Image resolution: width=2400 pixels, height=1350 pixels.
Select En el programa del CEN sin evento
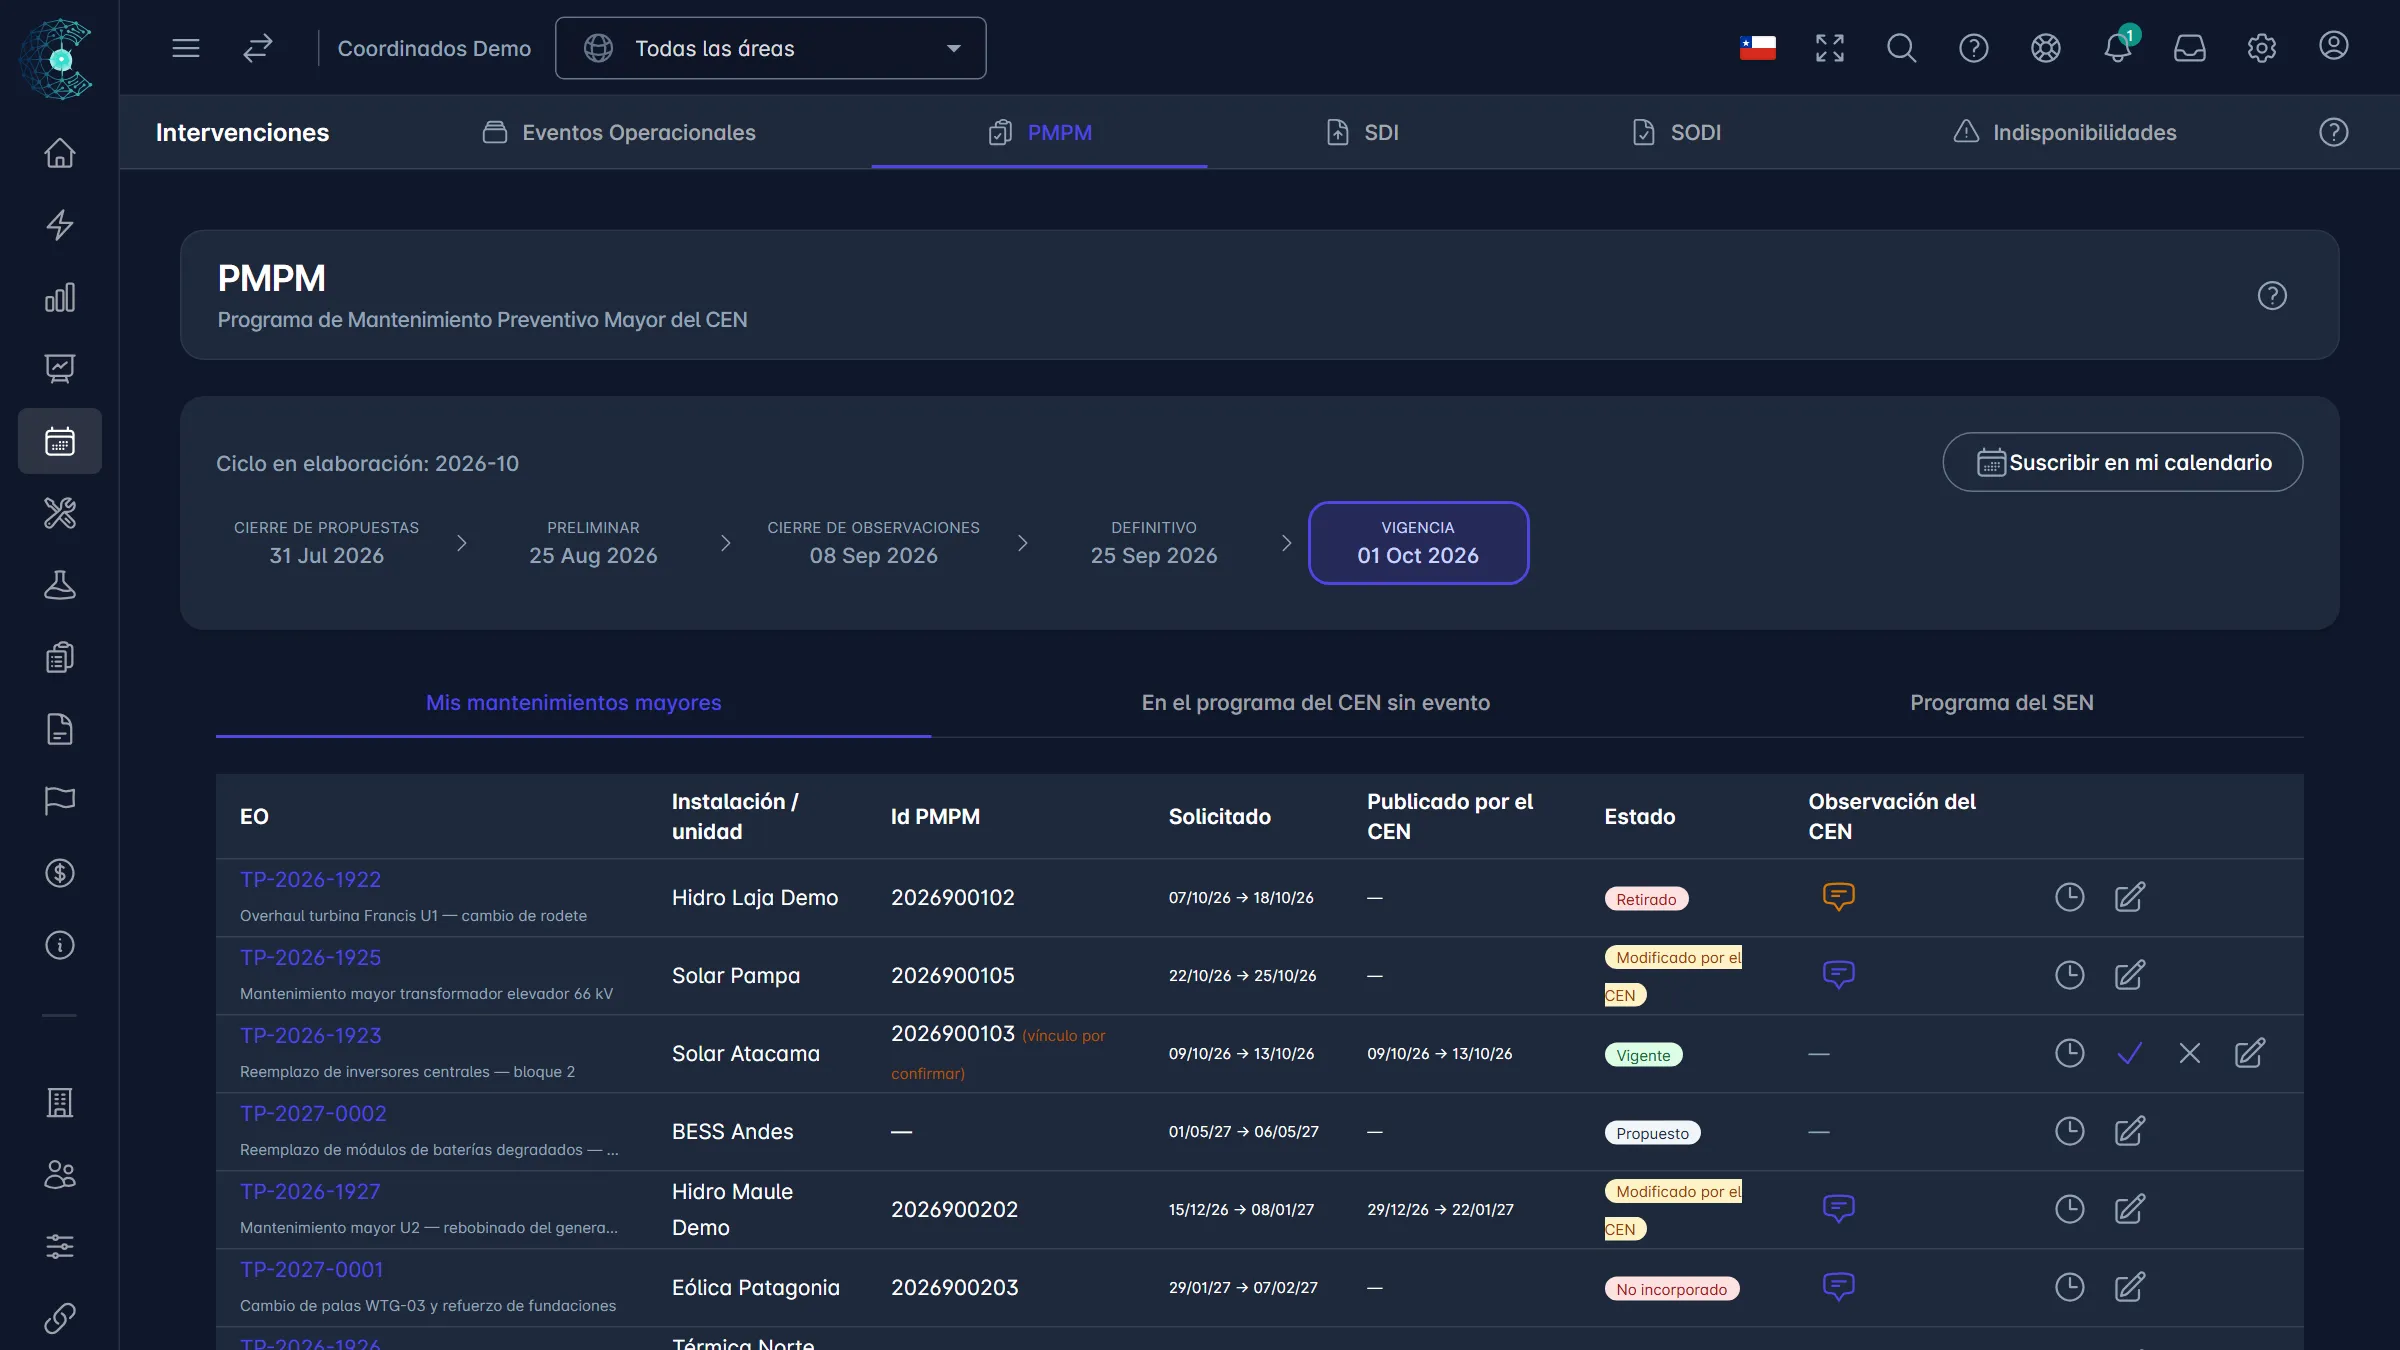(x=1316, y=703)
